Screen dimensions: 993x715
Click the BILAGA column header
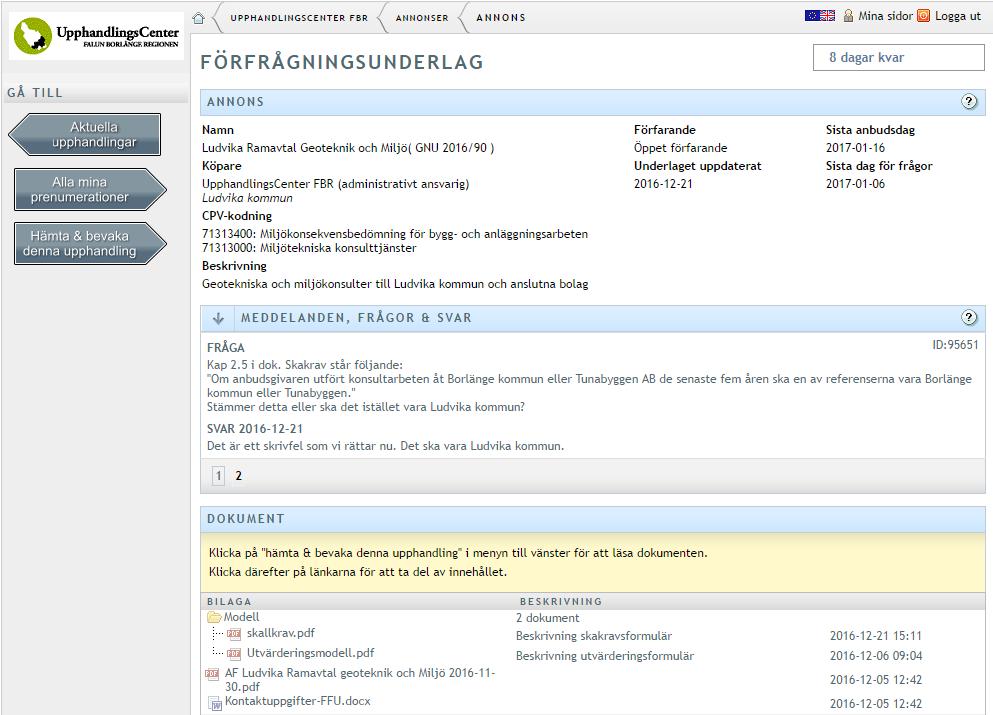pos(229,602)
